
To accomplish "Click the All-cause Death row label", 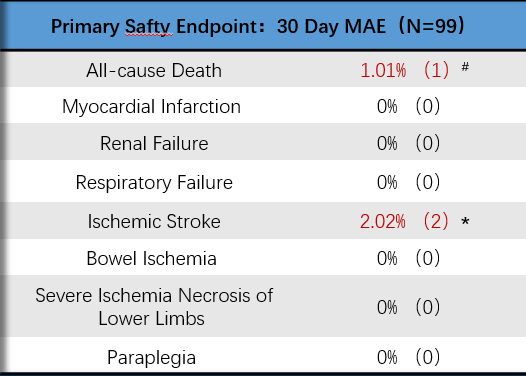I will click(154, 70).
